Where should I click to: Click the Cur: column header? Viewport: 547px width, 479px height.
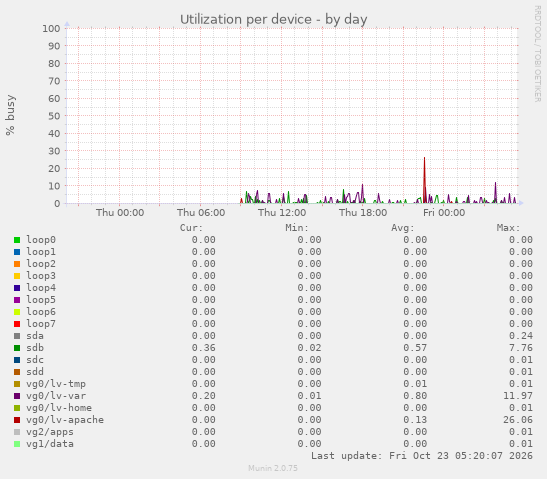[191, 228]
